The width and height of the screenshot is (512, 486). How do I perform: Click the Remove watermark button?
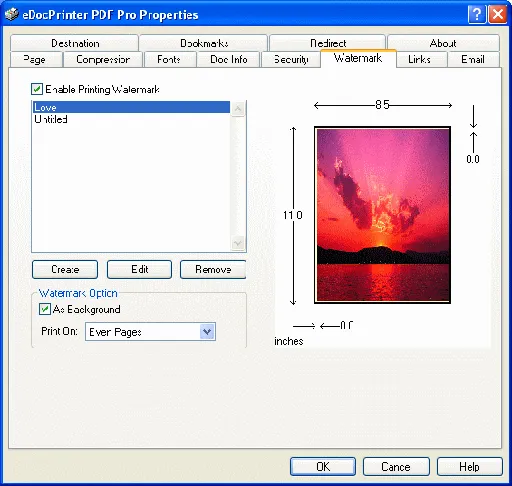(x=213, y=269)
